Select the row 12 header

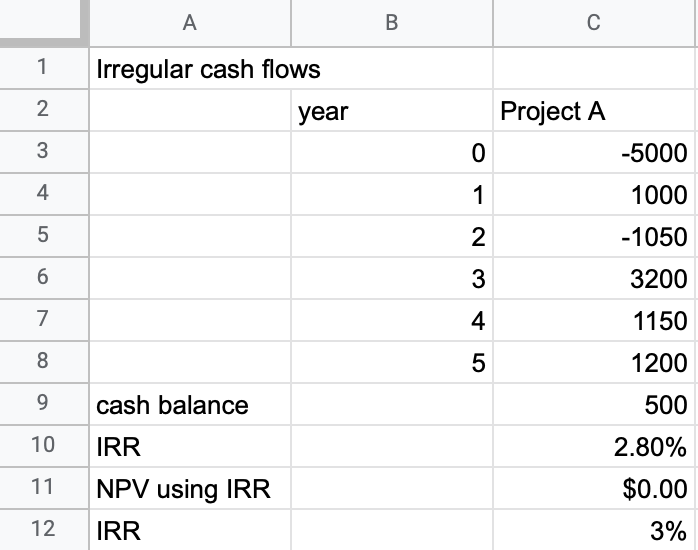click(x=44, y=530)
